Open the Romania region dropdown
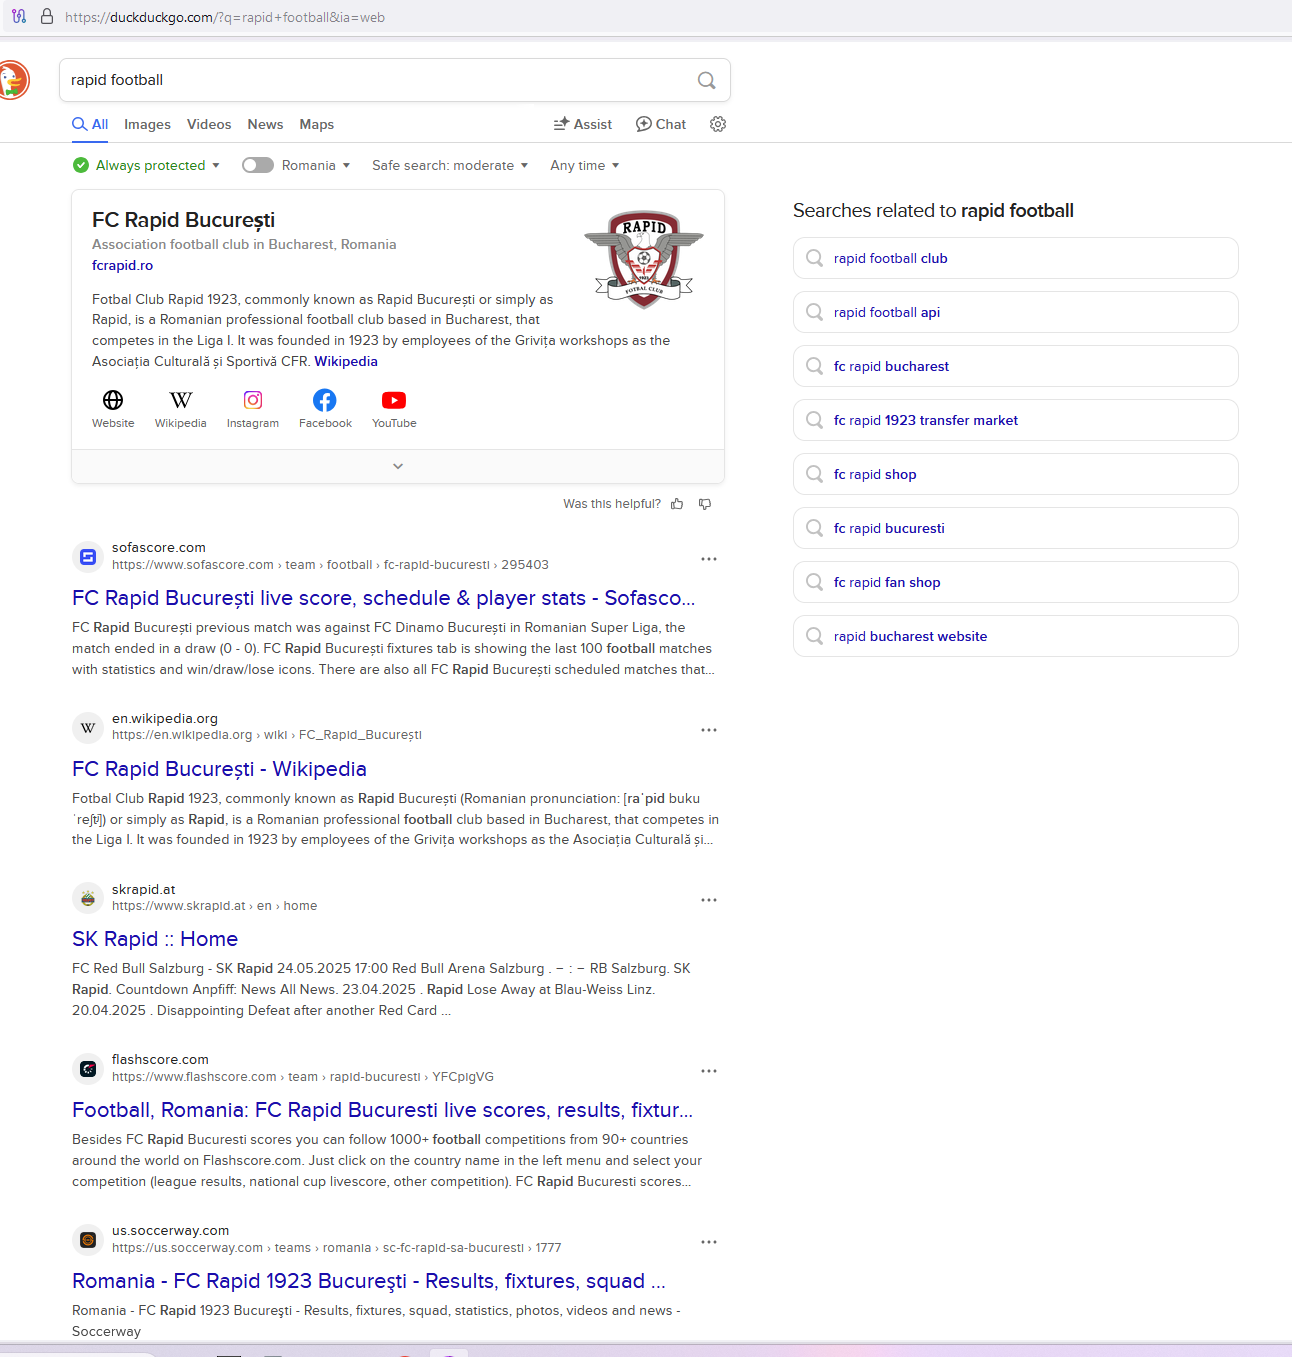The width and height of the screenshot is (1292, 1357). 316,165
